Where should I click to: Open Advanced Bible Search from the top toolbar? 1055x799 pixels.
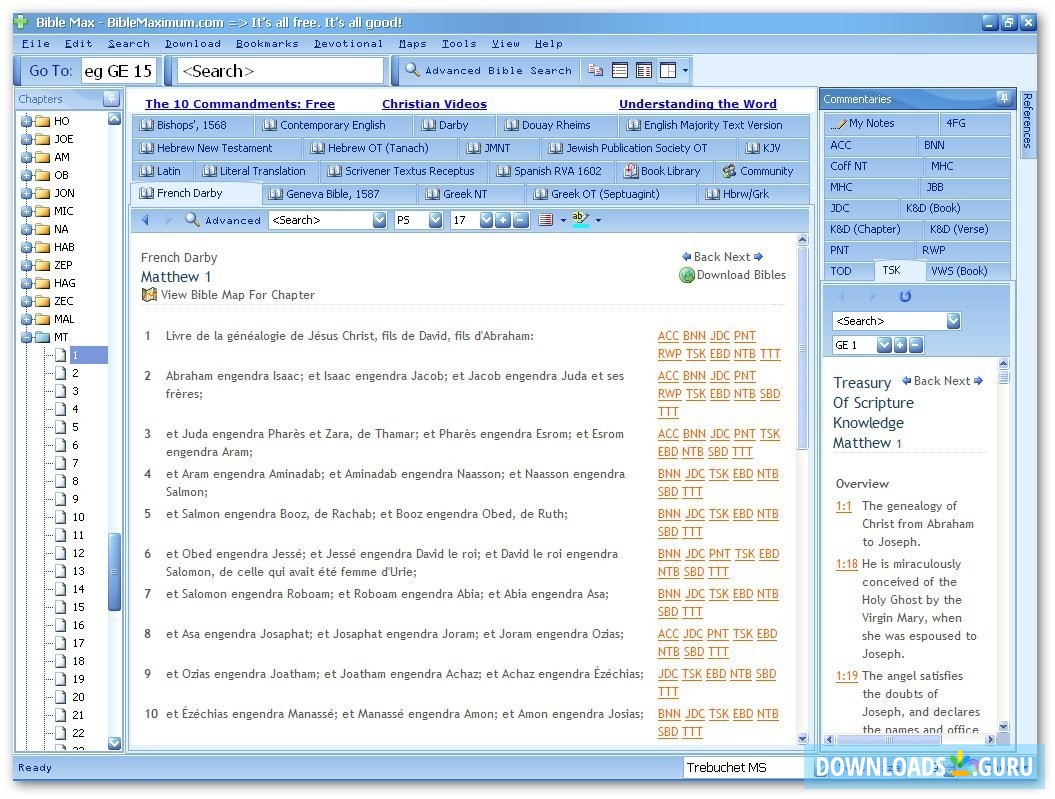tap(488, 71)
